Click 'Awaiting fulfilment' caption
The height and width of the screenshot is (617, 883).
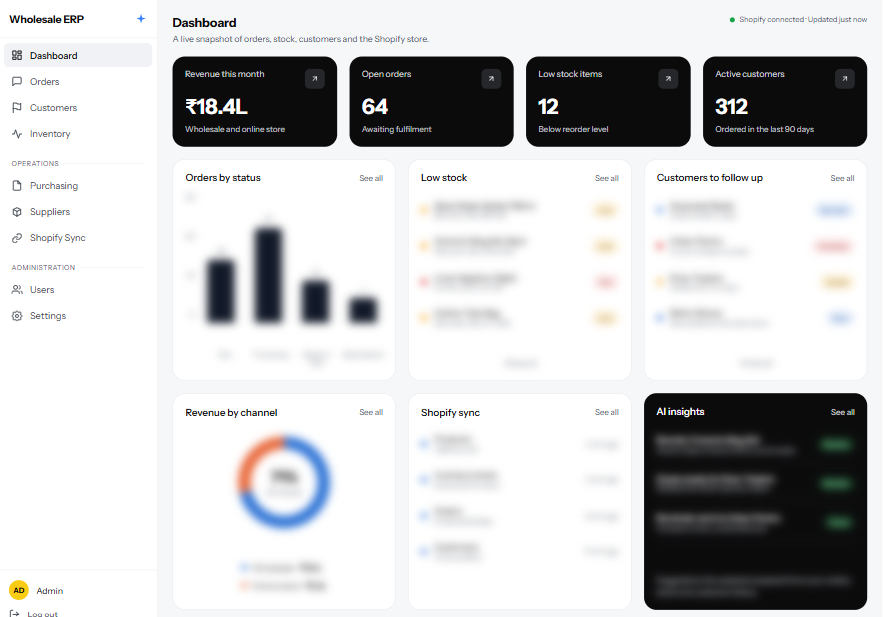pos(396,129)
